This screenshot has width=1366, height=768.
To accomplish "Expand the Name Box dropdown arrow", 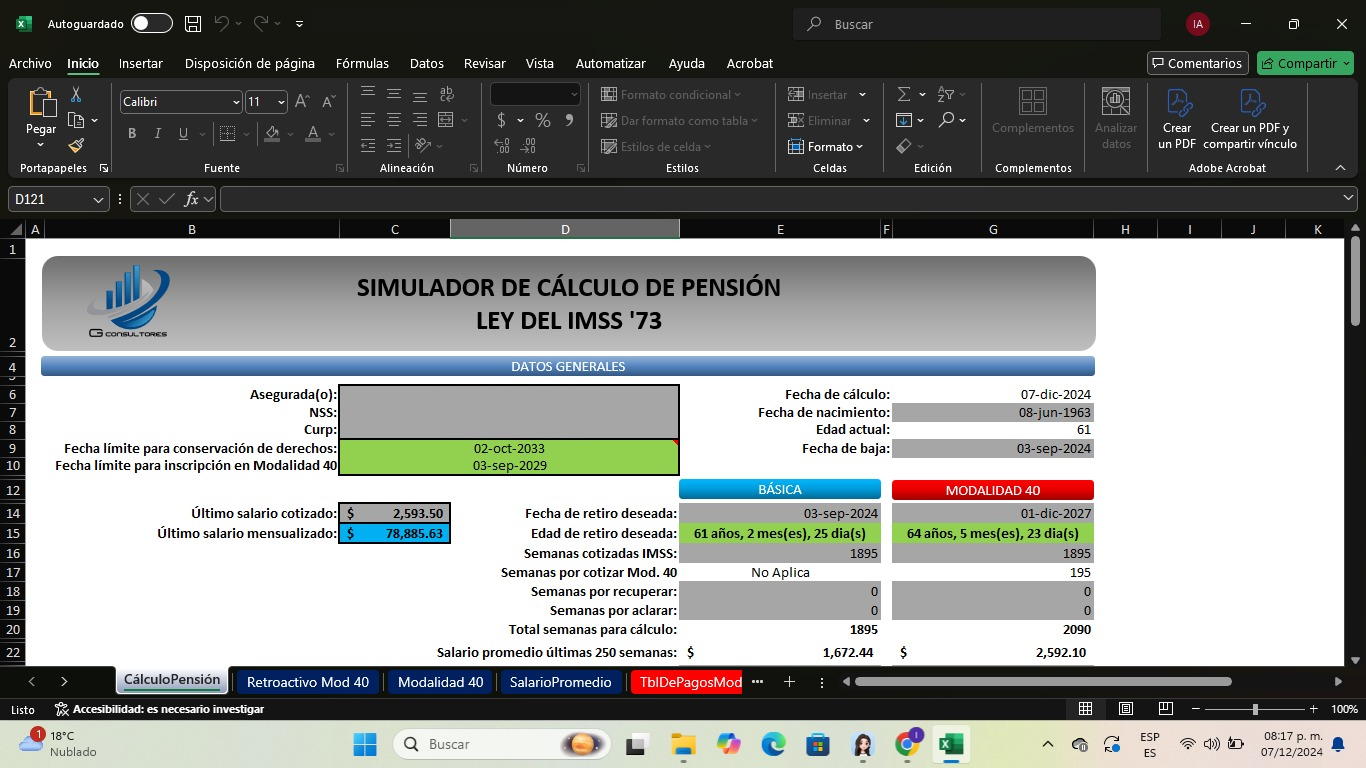I will click(98, 200).
